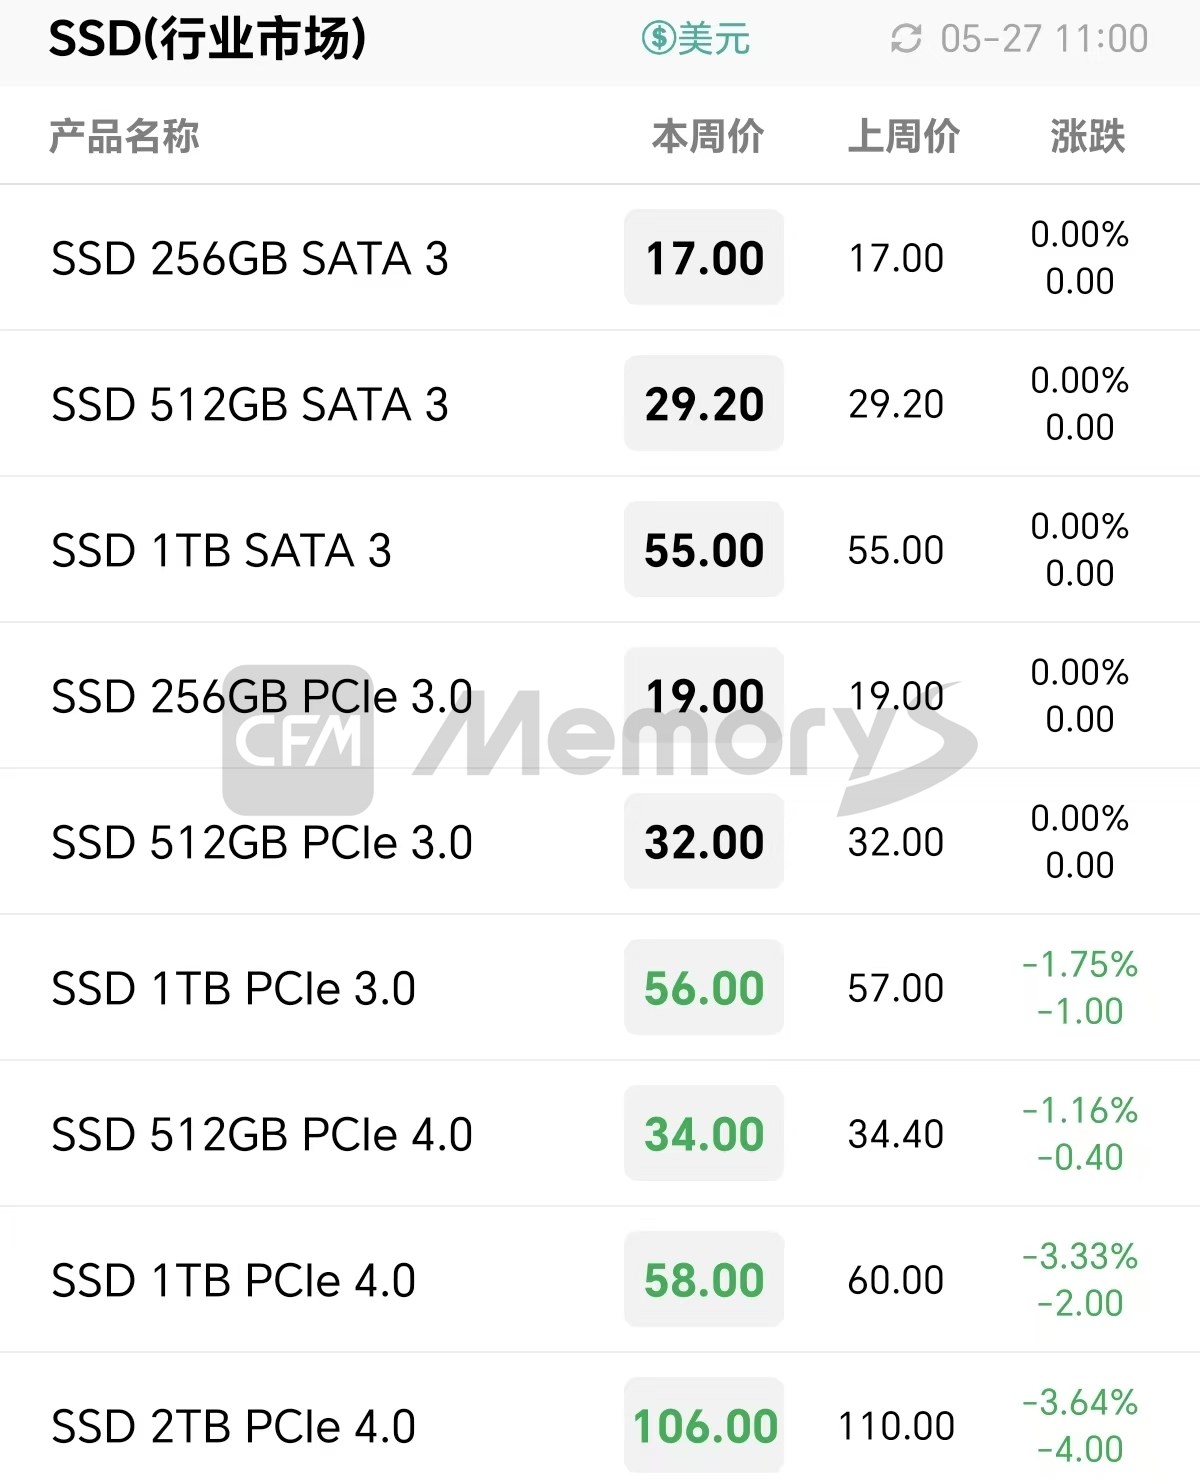The height and width of the screenshot is (1481, 1200).
Task: Switch currency via the 美元 label
Action: [x=714, y=39]
